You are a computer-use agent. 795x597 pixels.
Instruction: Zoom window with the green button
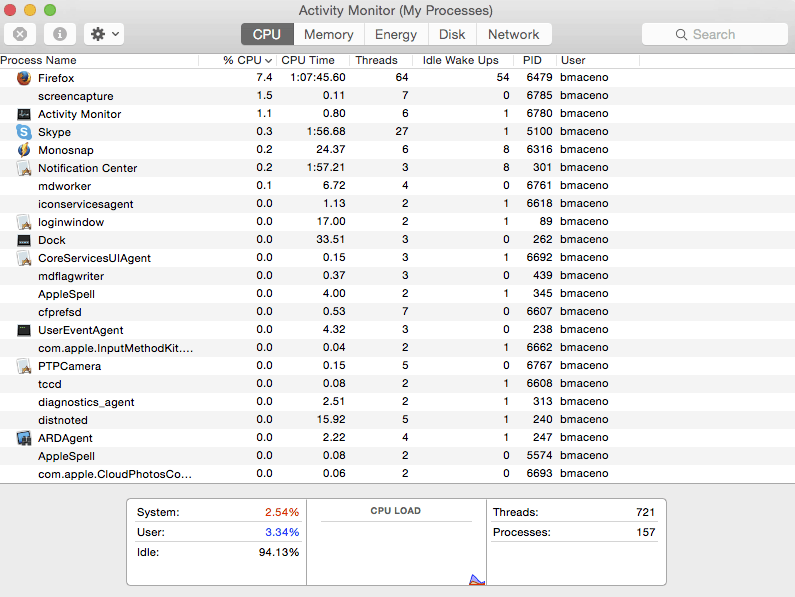[x=50, y=10]
